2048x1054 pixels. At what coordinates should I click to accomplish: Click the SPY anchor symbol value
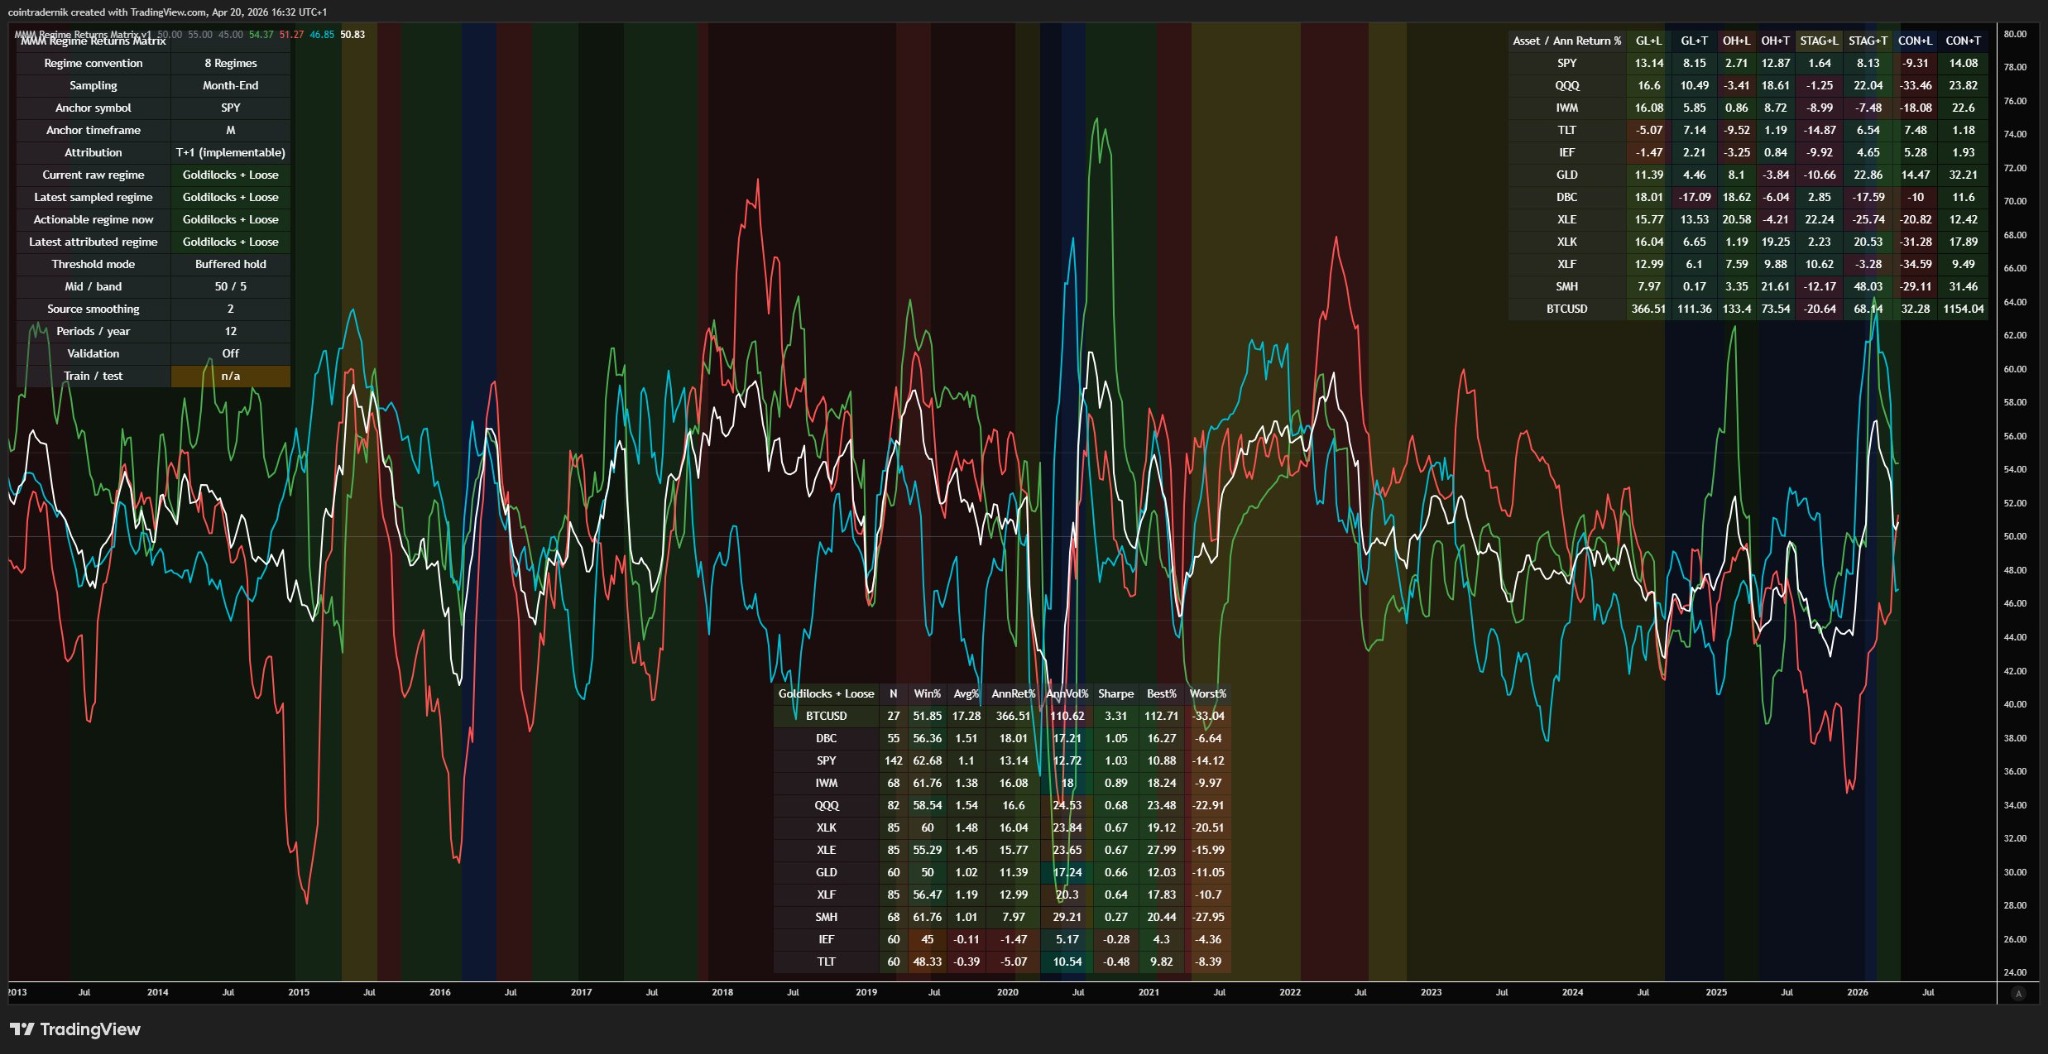tap(230, 107)
